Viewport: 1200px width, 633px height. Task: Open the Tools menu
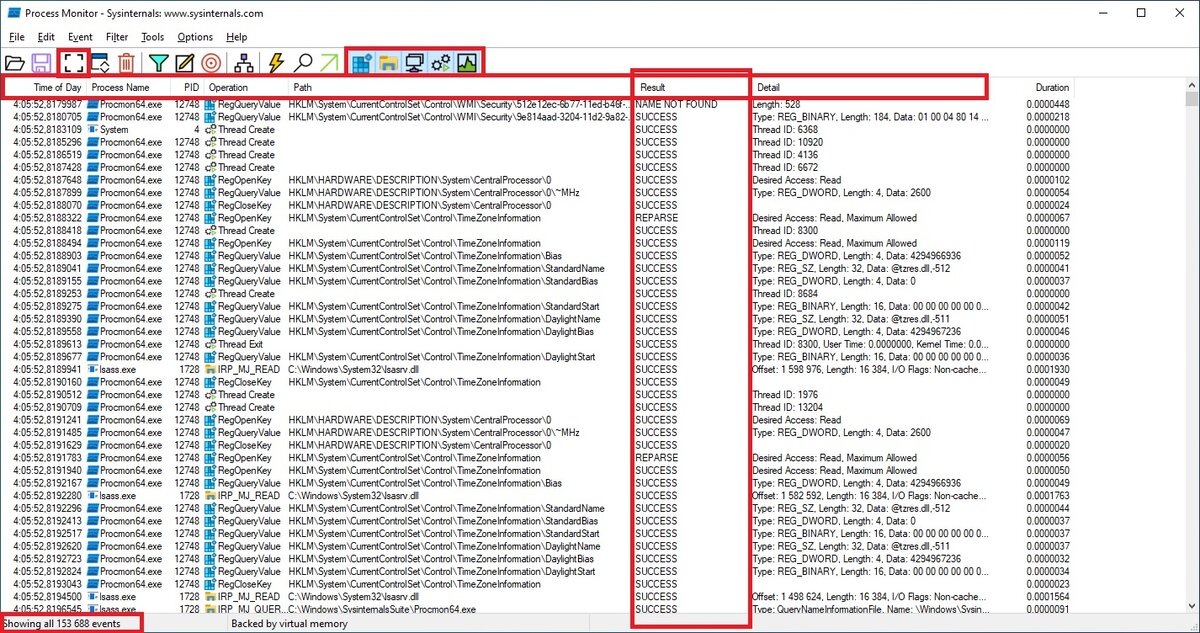(x=153, y=37)
